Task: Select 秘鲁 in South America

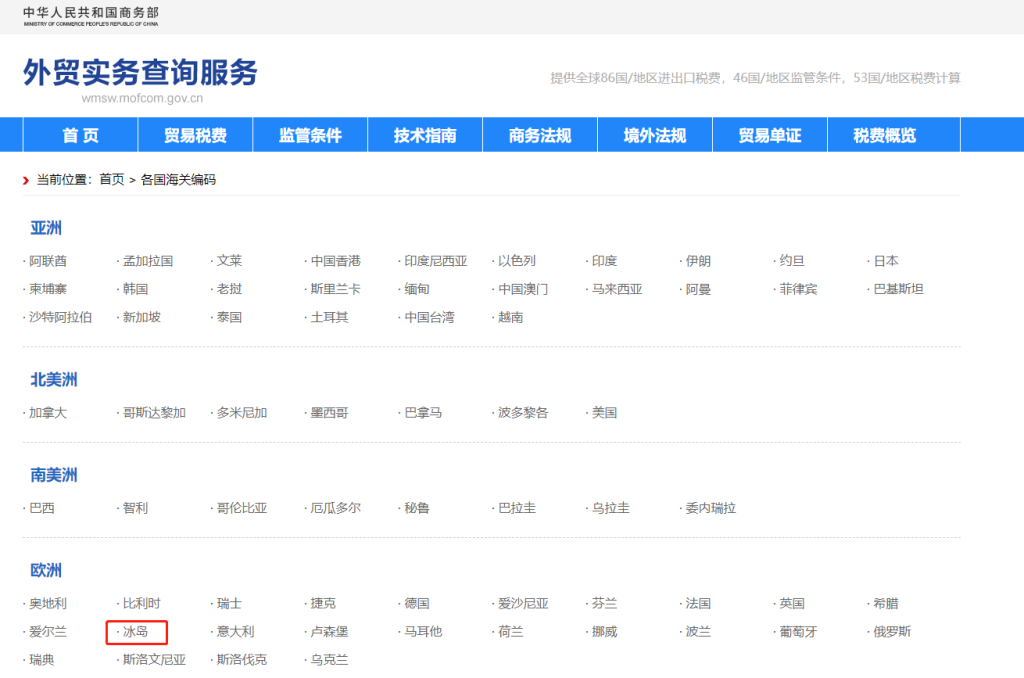Action: pos(417,508)
